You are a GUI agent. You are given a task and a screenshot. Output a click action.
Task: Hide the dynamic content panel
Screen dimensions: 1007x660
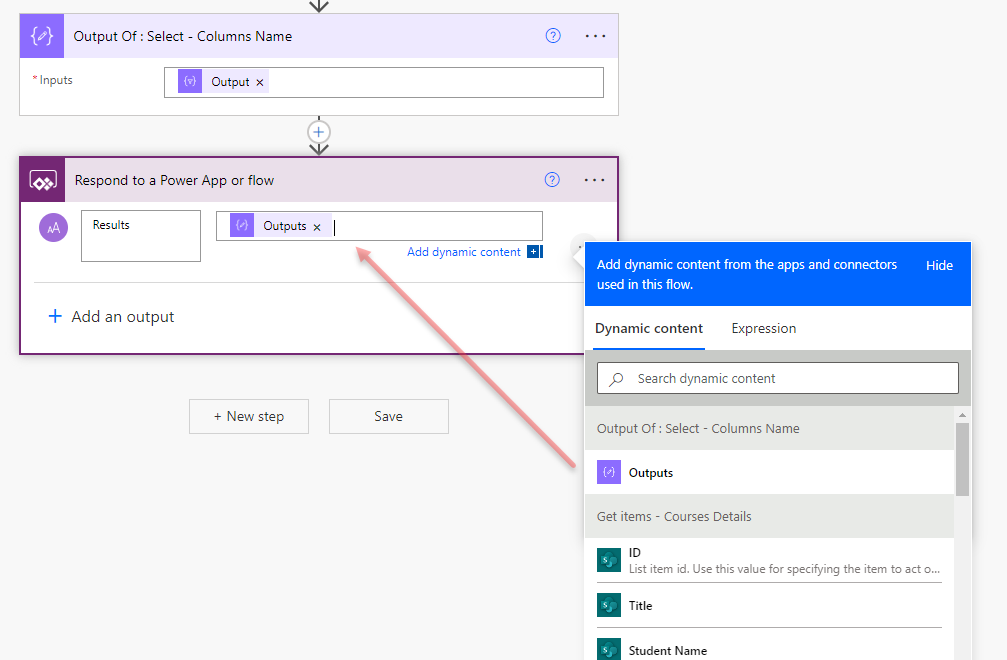coord(939,265)
